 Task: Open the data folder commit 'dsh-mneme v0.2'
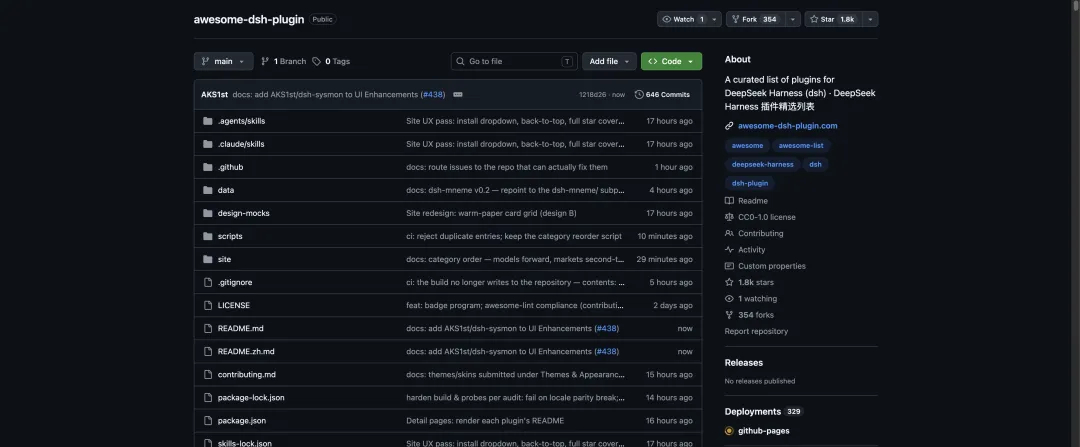pyautogui.click(x=515, y=190)
